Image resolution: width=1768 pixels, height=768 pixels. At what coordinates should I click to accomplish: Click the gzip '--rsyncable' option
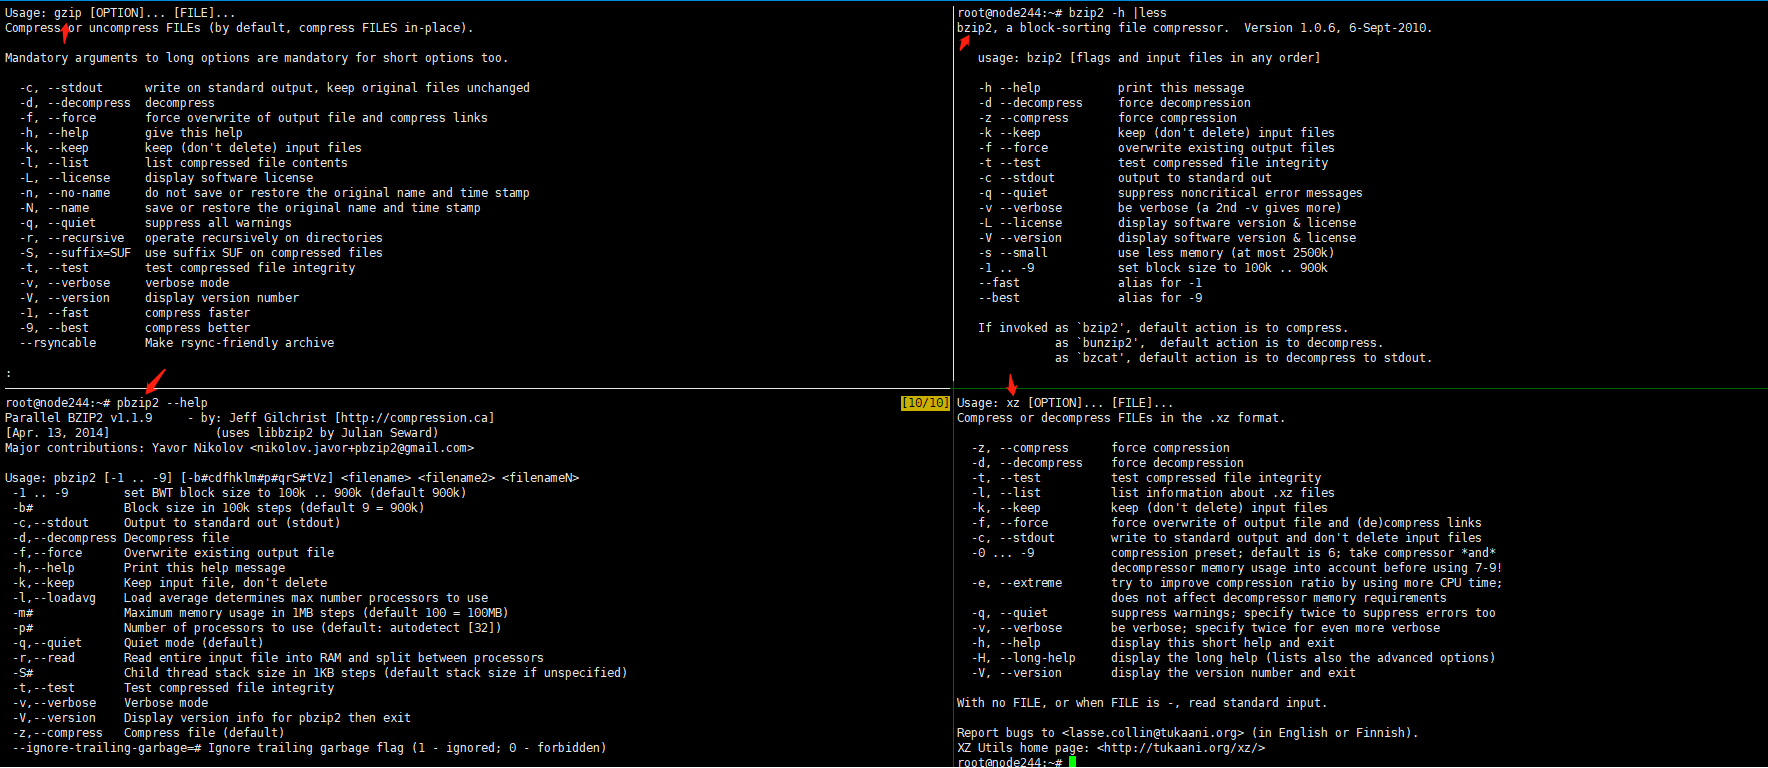coord(58,343)
